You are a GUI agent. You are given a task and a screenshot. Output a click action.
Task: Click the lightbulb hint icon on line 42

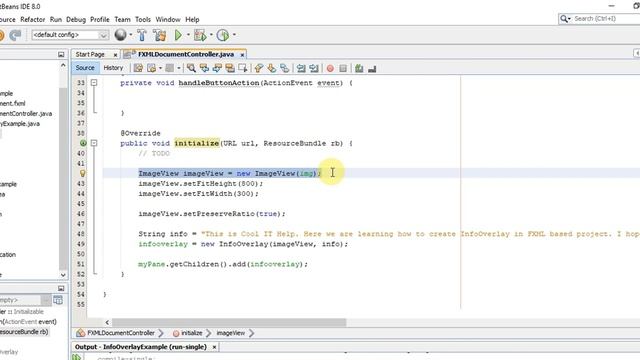click(x=83, y=173)
